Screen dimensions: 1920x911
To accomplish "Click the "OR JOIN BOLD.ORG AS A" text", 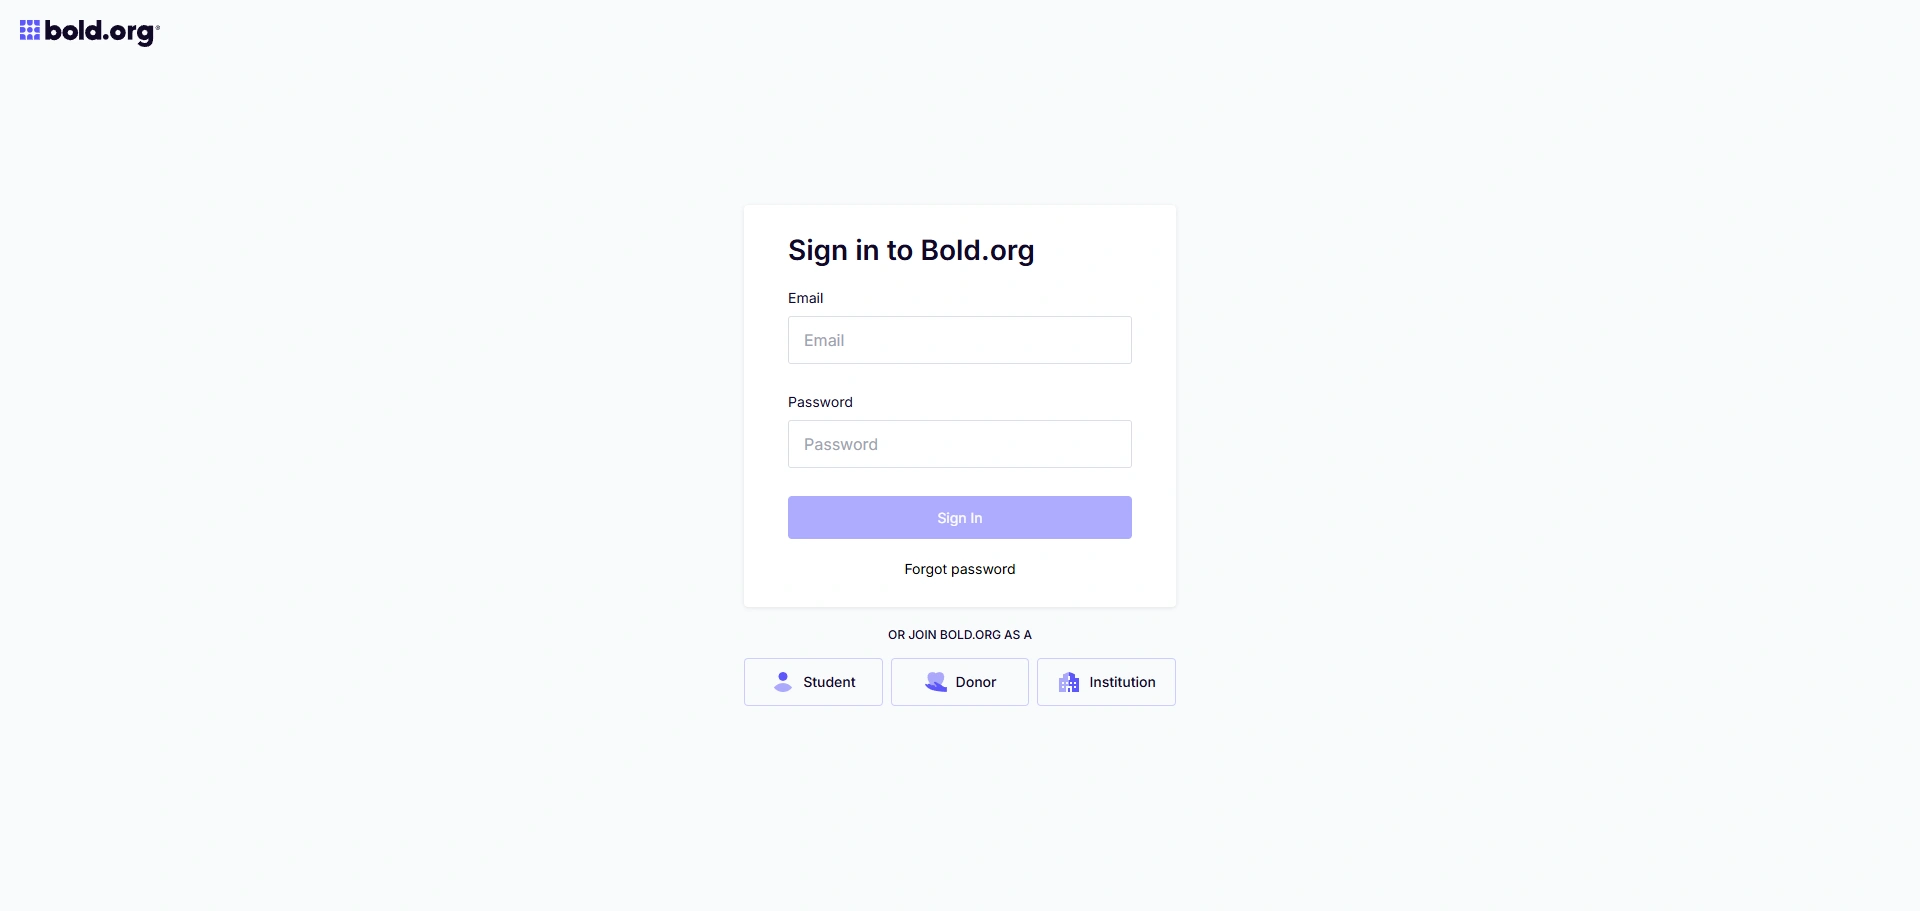I will [959, 635].
